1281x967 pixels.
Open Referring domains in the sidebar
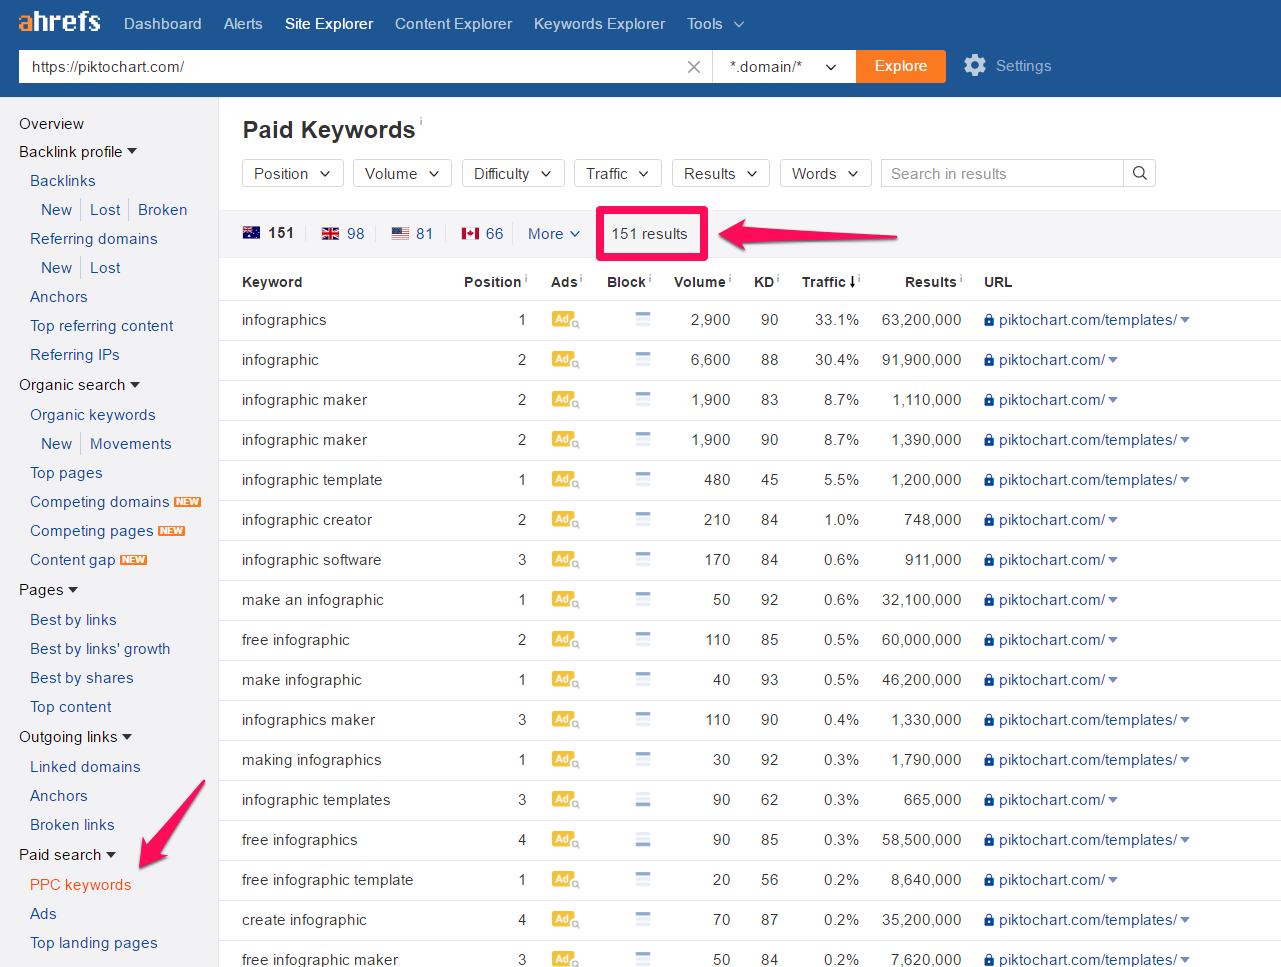[94, 239]
